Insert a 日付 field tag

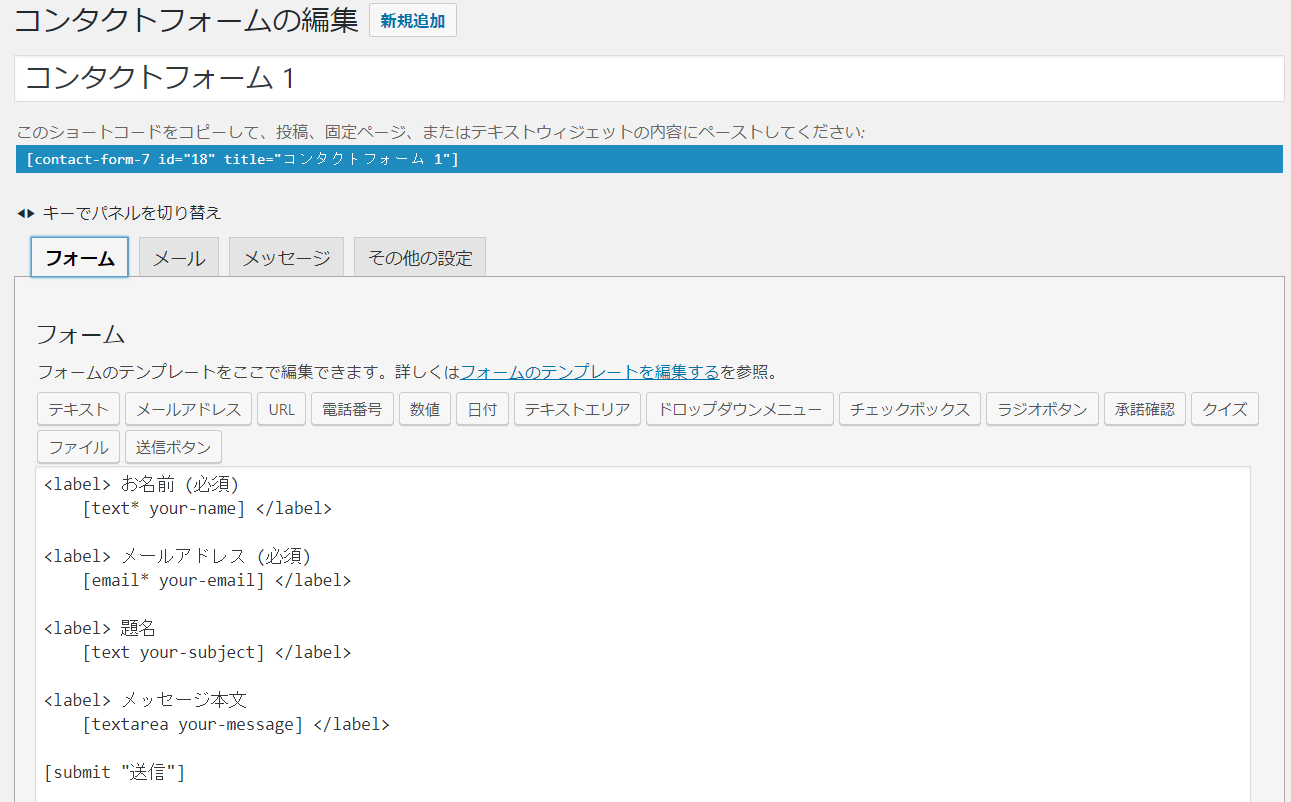483,409
